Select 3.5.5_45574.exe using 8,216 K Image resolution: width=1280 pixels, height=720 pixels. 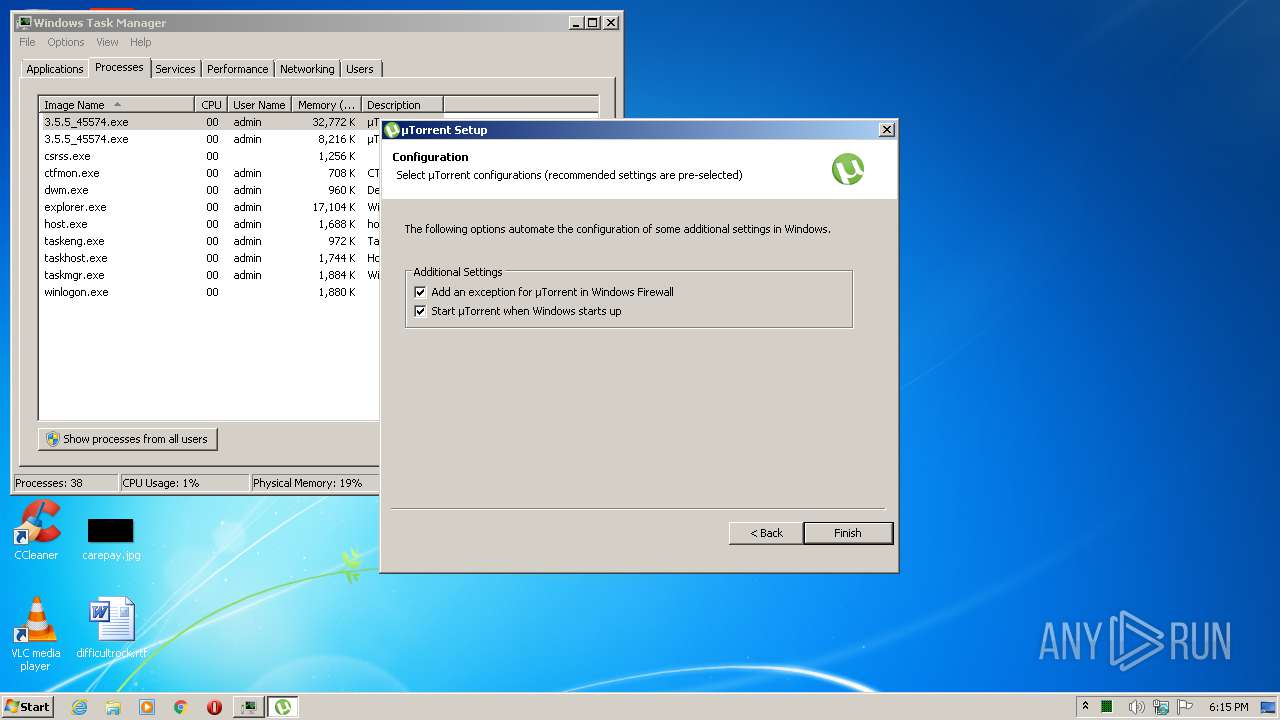tap(210, 139)
